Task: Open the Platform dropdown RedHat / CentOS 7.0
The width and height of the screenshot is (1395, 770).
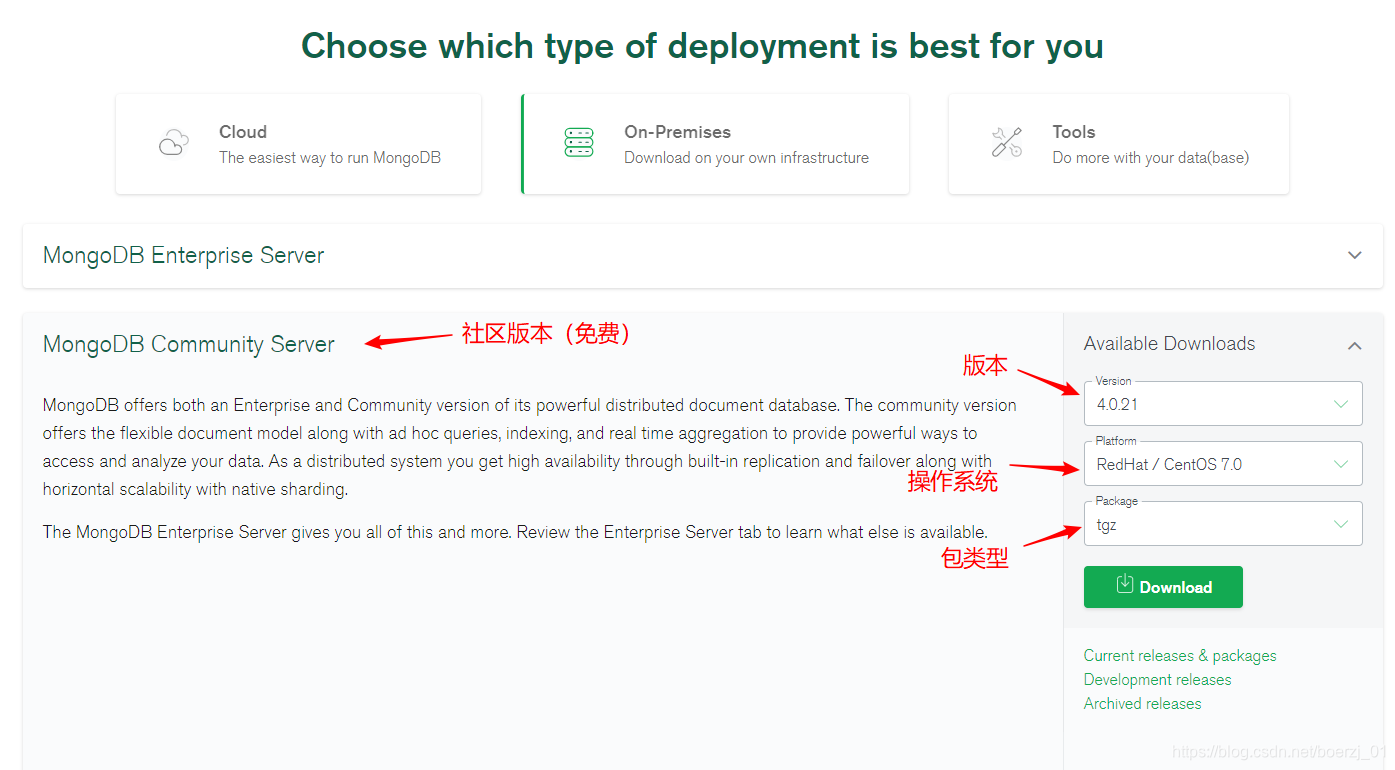Action: [1223, 464]
